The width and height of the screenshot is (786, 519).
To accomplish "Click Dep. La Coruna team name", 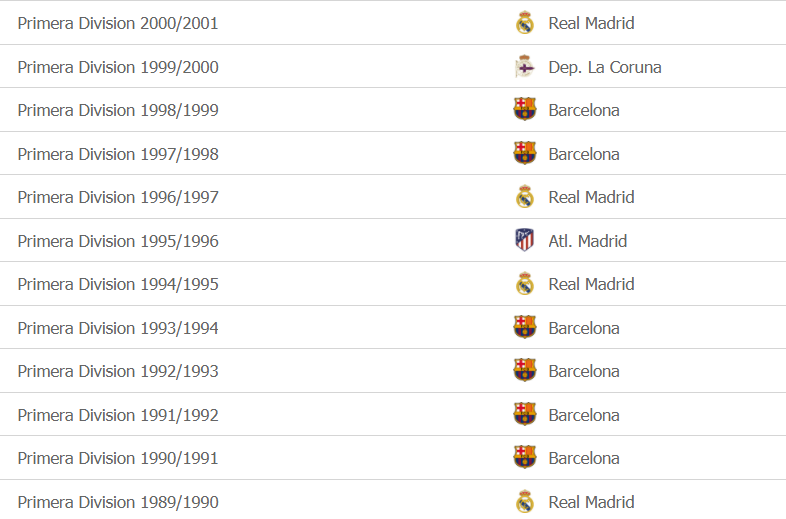I will [605, 67].
